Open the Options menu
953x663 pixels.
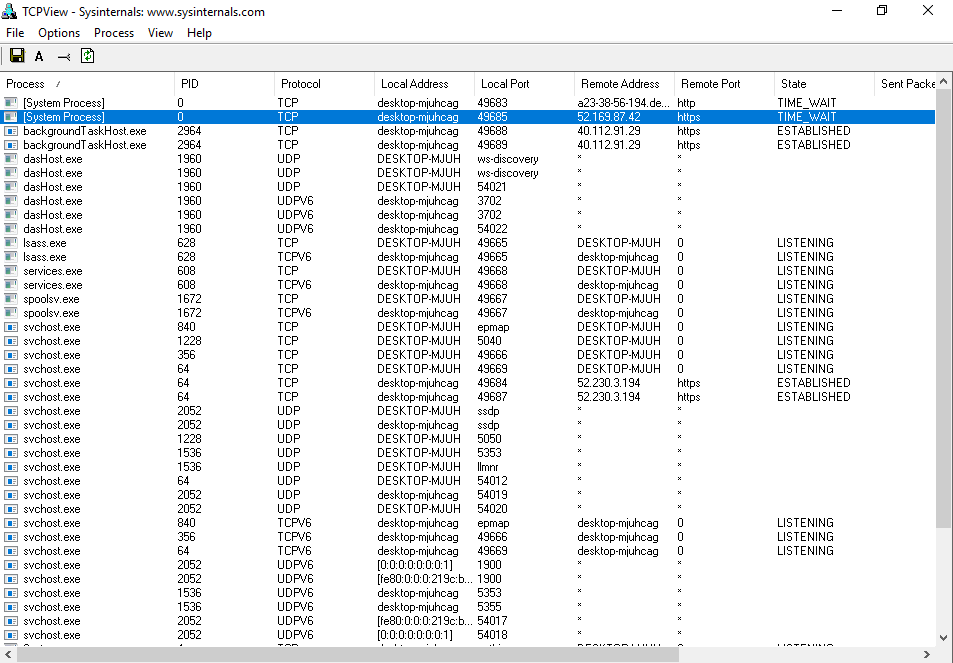tap(59, 33)
